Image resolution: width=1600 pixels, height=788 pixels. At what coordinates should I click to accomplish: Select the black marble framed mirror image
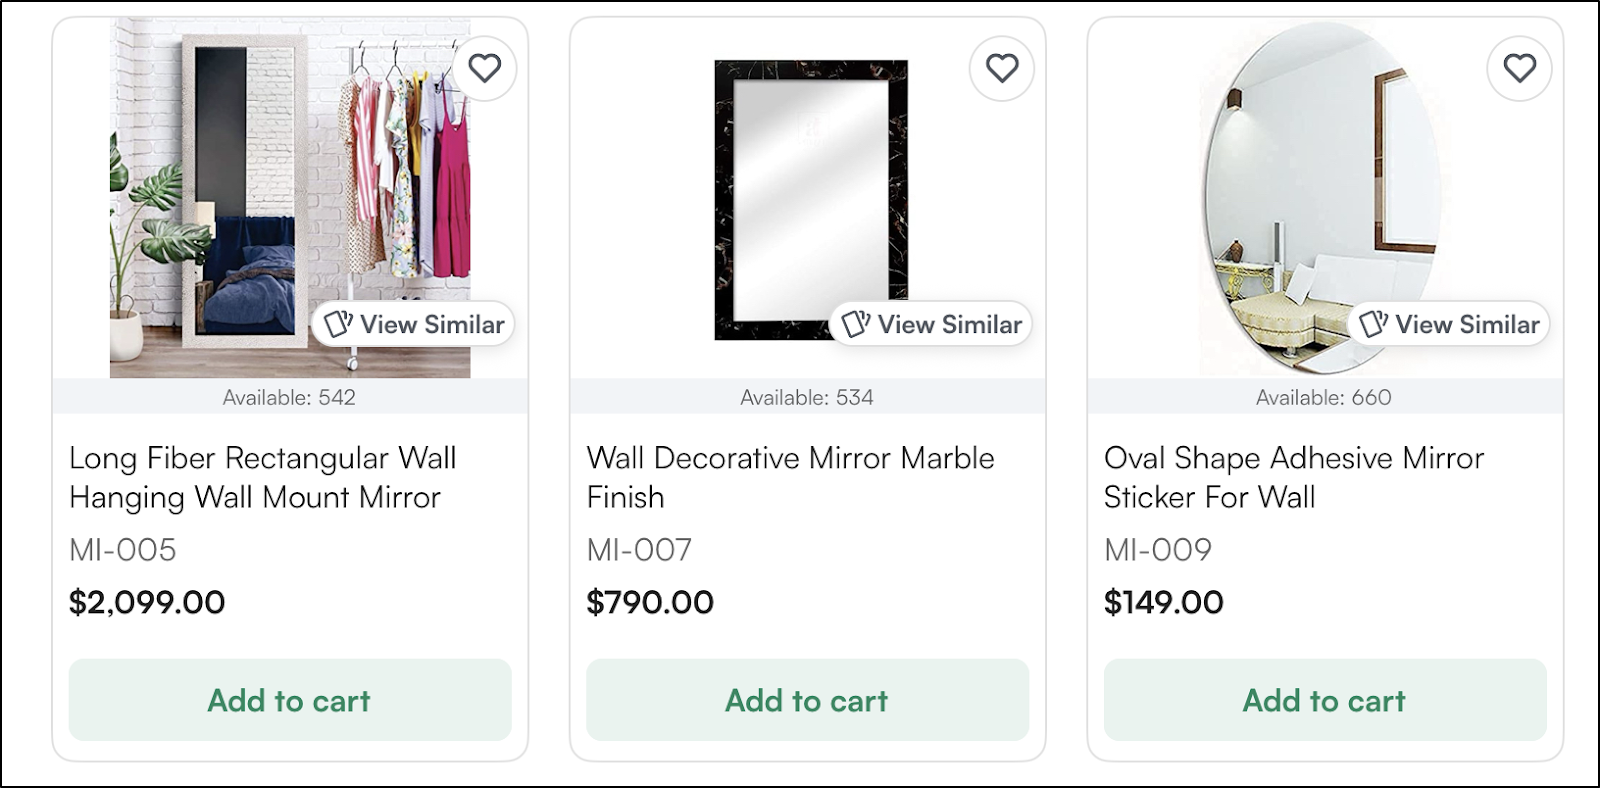coord(811,200)
